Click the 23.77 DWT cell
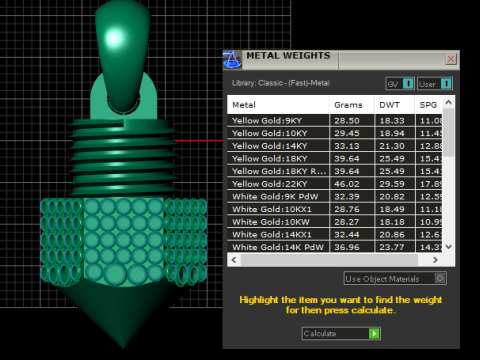 (x=395, y=247)
